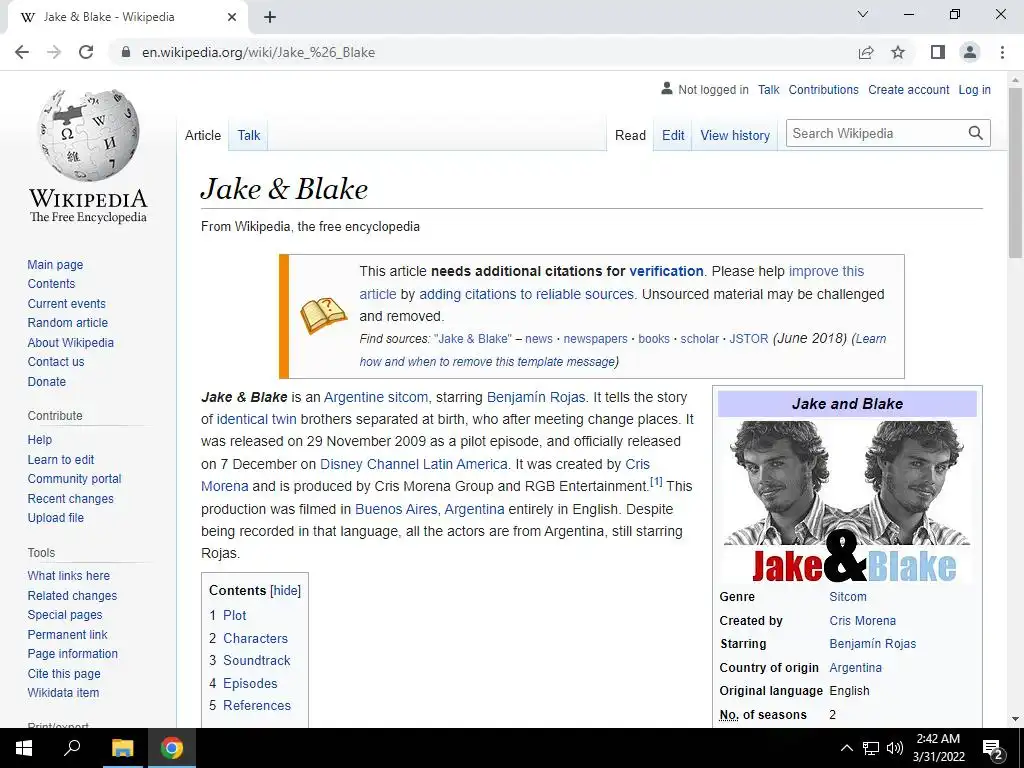Open the Contributions link
The image size is (1024, 768).
[x=823, y=89]
